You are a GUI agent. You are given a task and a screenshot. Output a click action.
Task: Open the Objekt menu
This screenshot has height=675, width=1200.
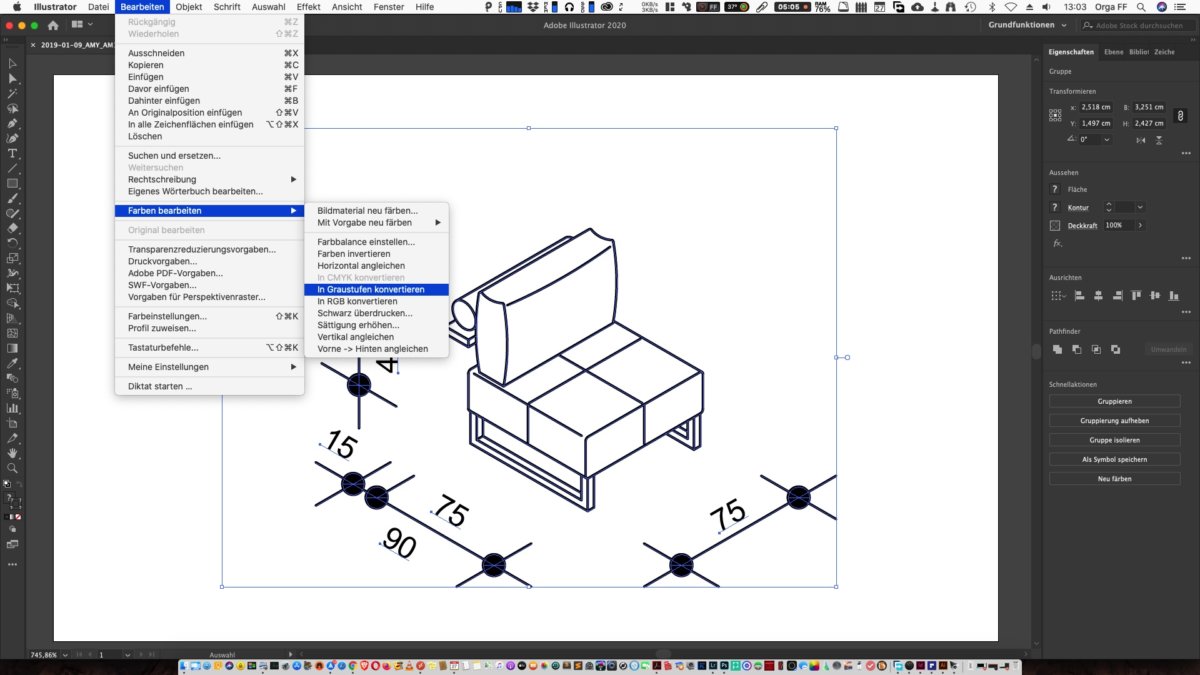point(188,7)
